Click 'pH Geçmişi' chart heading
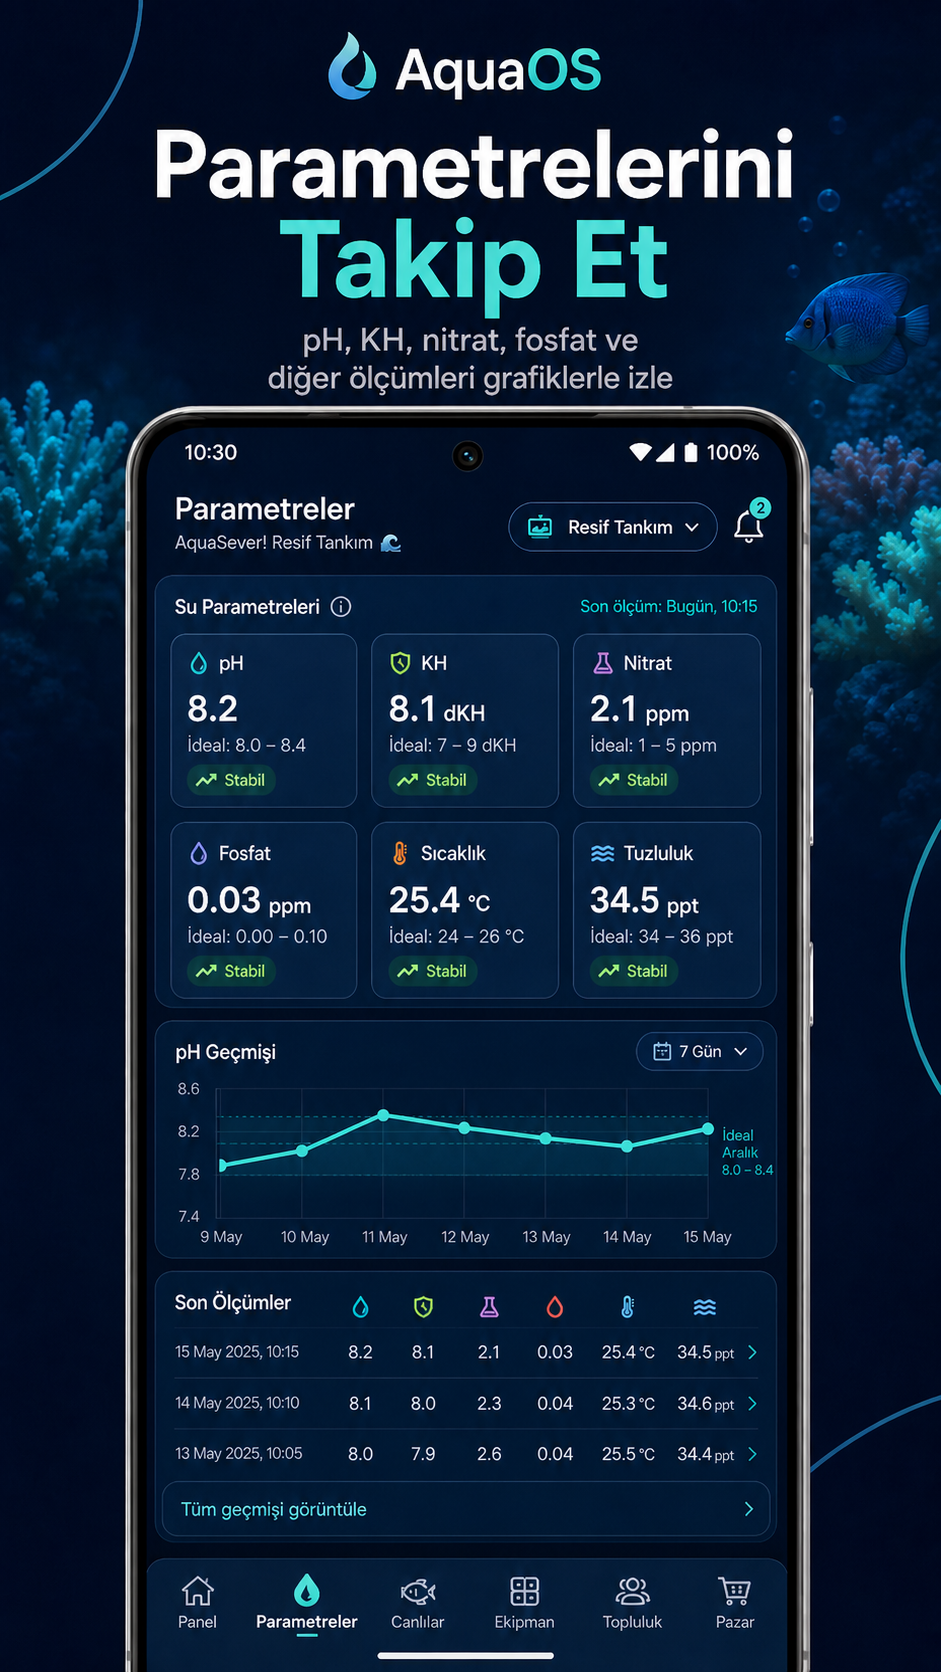 pos(225,1052)
